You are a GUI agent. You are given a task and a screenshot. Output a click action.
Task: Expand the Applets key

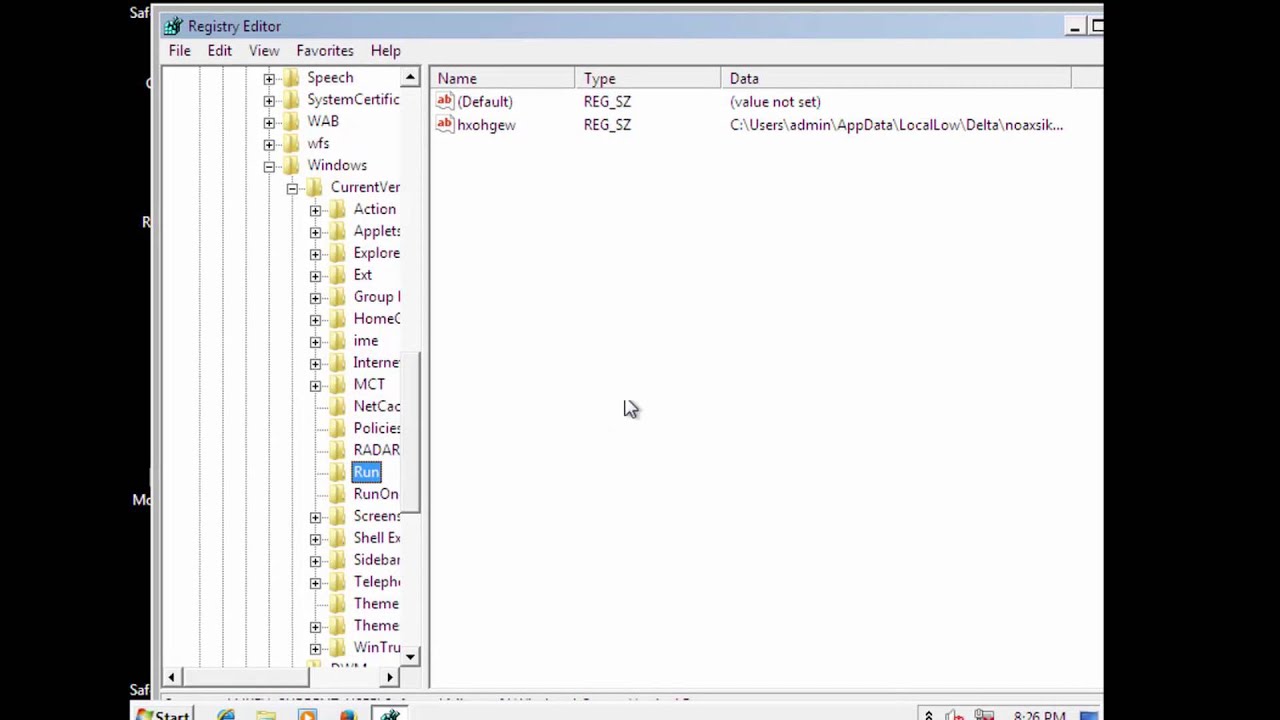[x=315, y=232]
